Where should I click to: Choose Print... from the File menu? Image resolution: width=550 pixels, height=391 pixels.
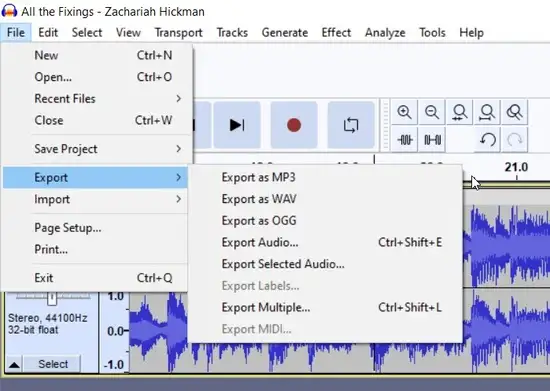click(x=95, y=250)
